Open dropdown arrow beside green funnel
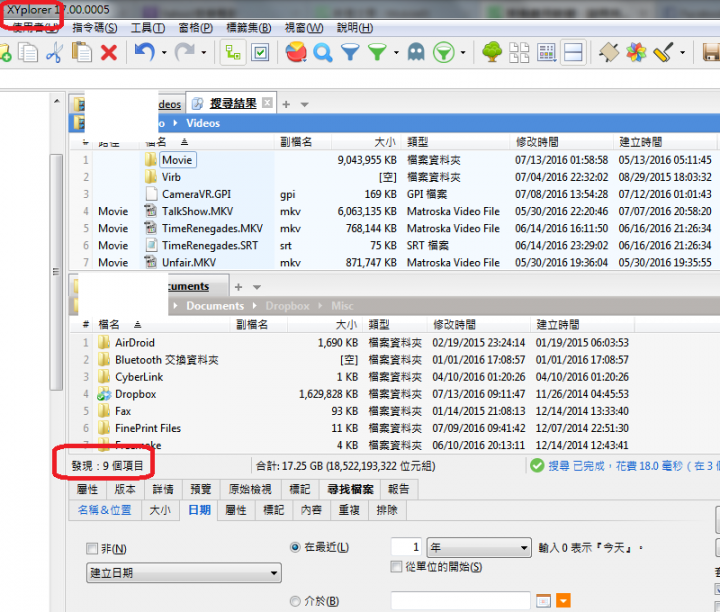Viewport: 720px width, 612px height. pyautogui.click(x=396, y=52)
